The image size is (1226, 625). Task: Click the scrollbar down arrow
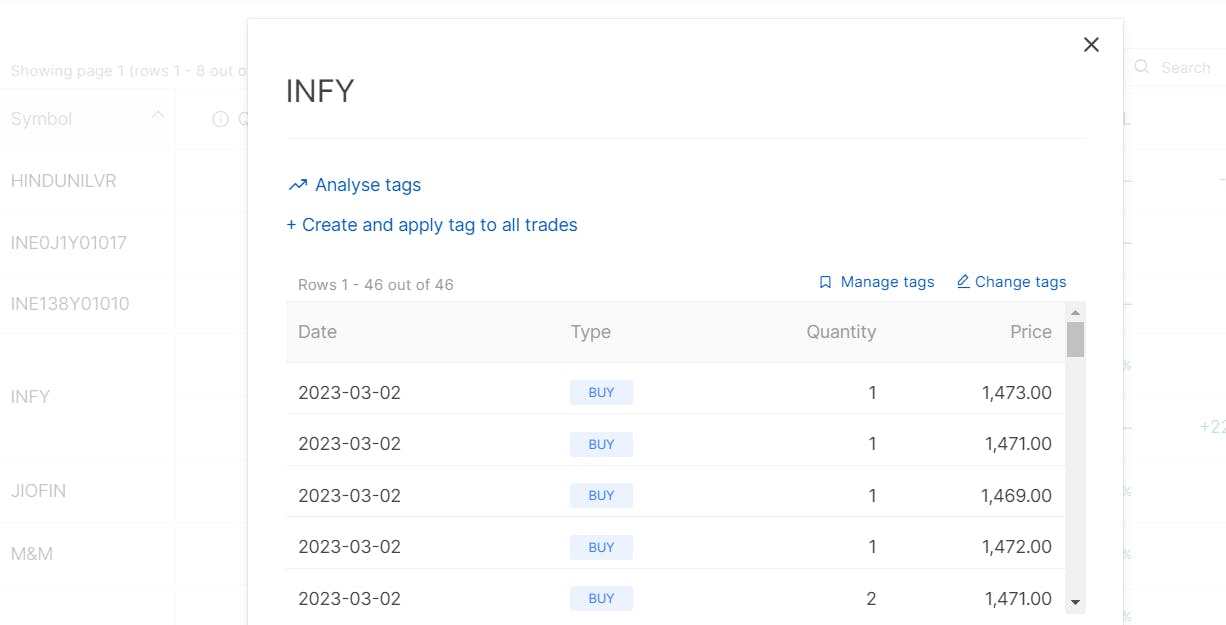click(x=1075, y=602)
